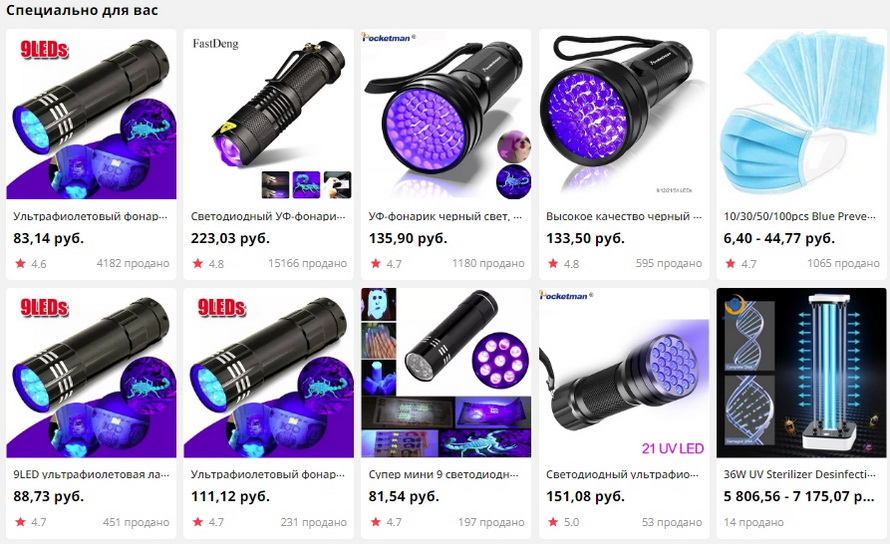
Task: Open the 21 UV LED flashlight image
Action: pos(624,373)
